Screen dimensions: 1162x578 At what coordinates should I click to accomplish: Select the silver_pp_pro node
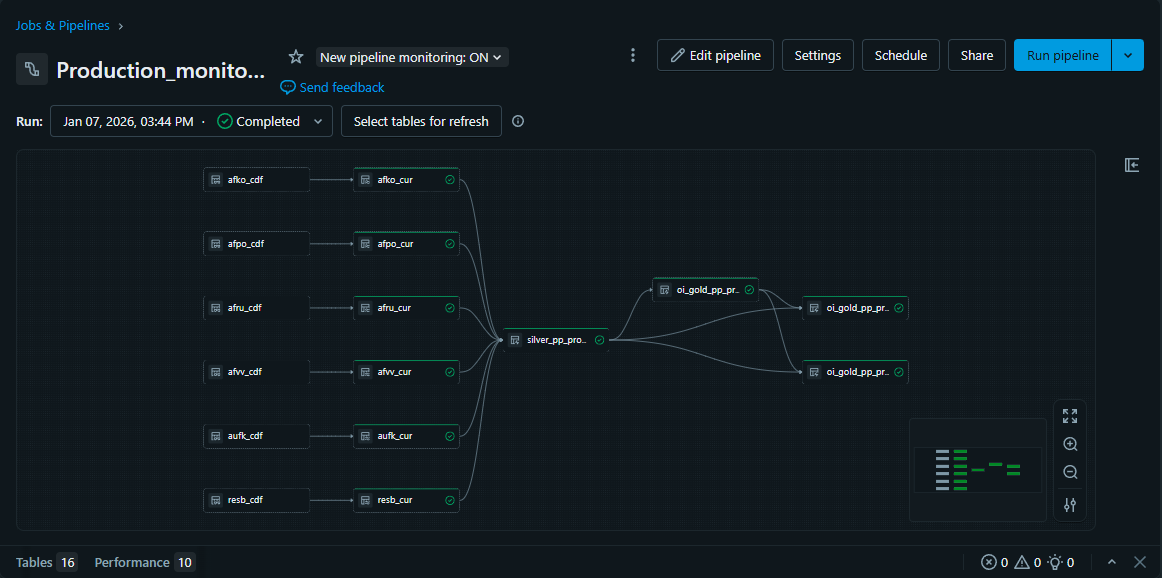click(556, 340)
